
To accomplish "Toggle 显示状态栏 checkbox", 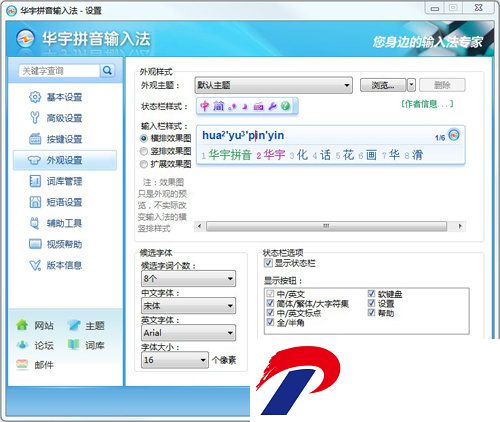I will (x=268, y=263).
